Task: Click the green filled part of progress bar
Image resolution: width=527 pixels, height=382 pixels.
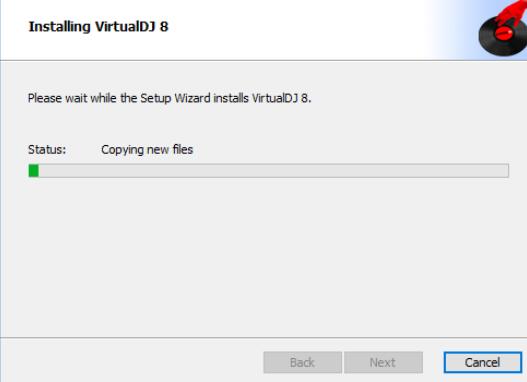Action: point(34,170)
